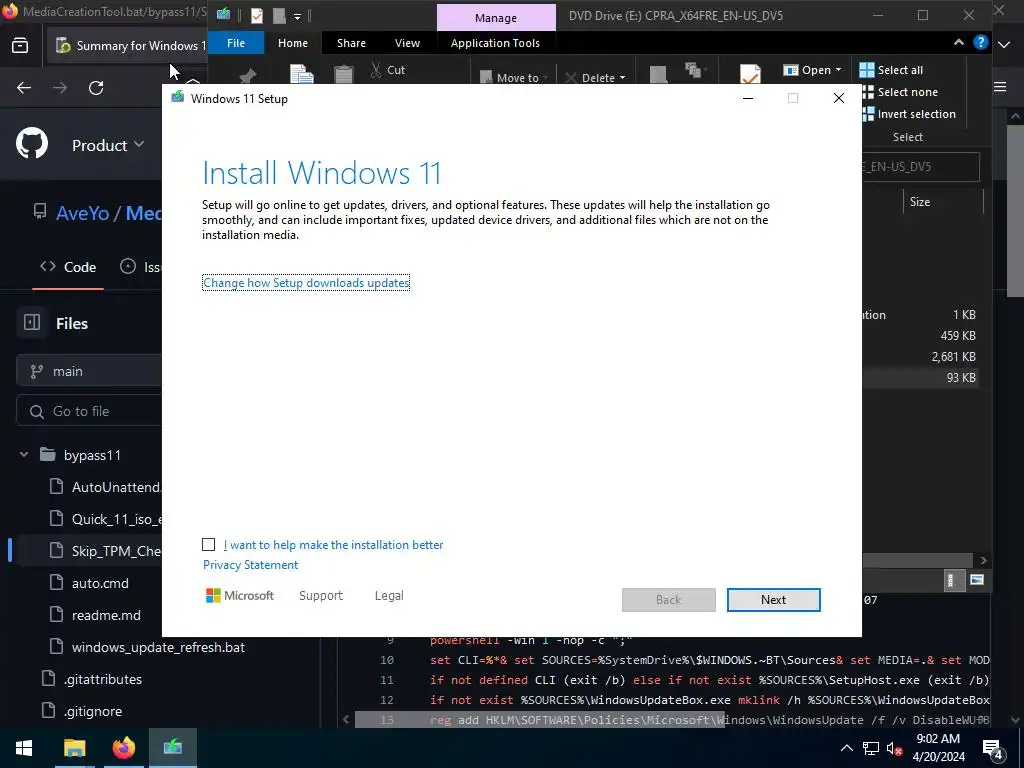The image size is (1024, 768).
Task: Switch Explorer to large icons view
Action: (x=977, y=580)
